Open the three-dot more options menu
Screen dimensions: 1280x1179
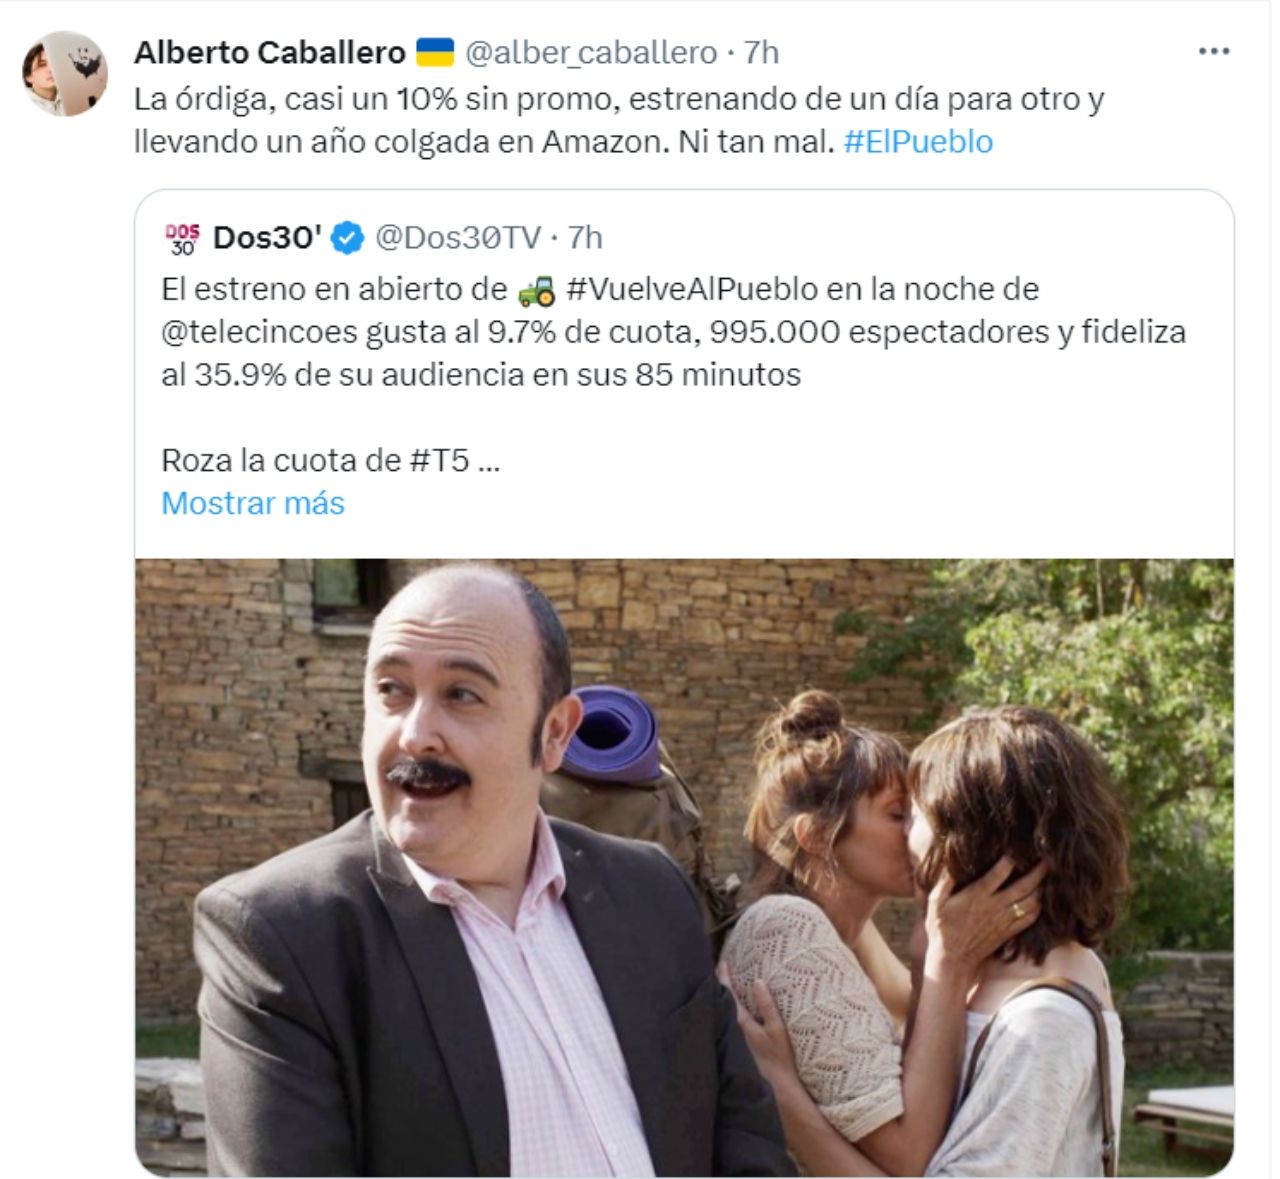[x=1213, y=51]
